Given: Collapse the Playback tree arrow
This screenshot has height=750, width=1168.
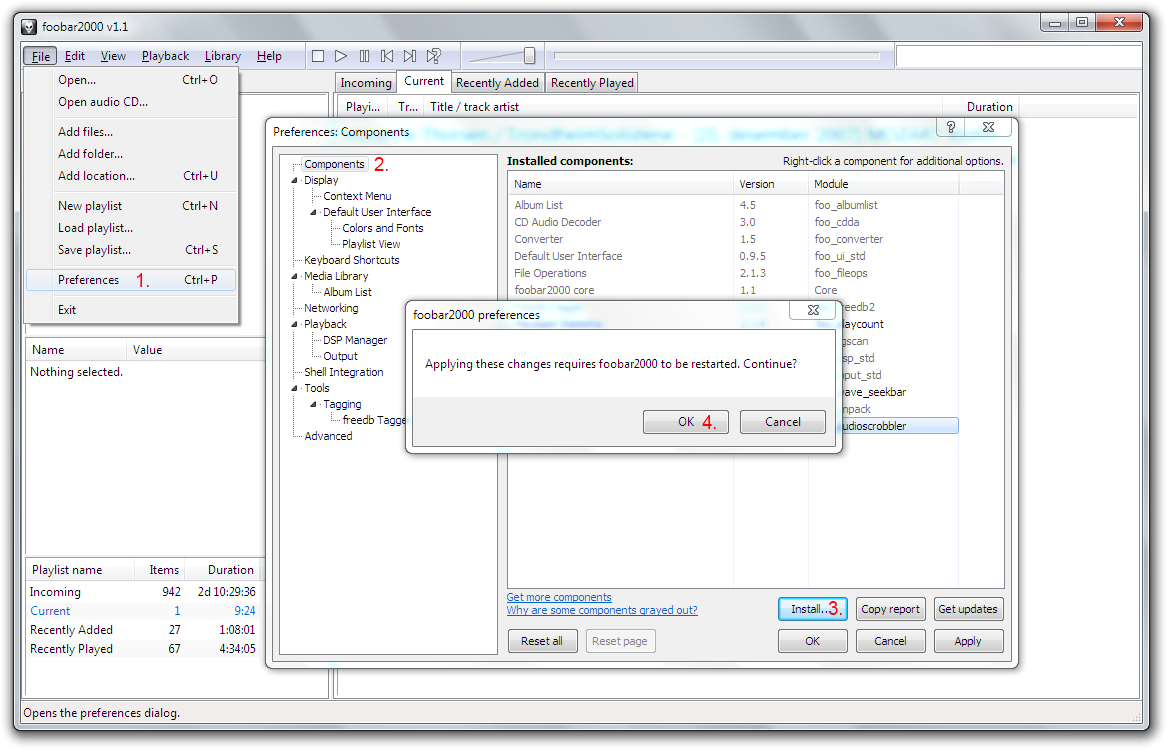Looking at the screenshot, I should (295, 325).
